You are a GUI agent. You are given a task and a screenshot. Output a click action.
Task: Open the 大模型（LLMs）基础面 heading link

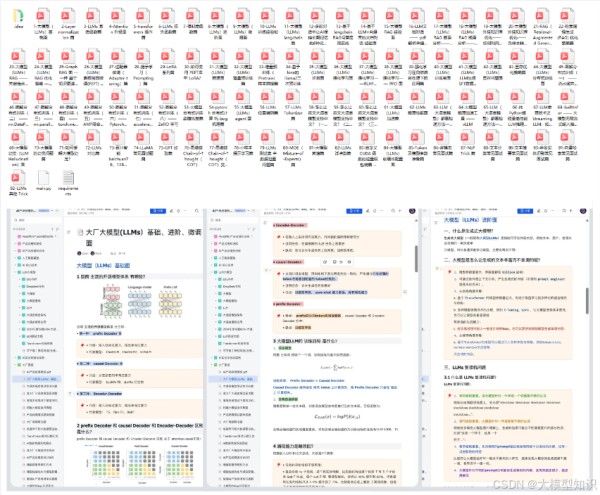(x=104, y=266)
